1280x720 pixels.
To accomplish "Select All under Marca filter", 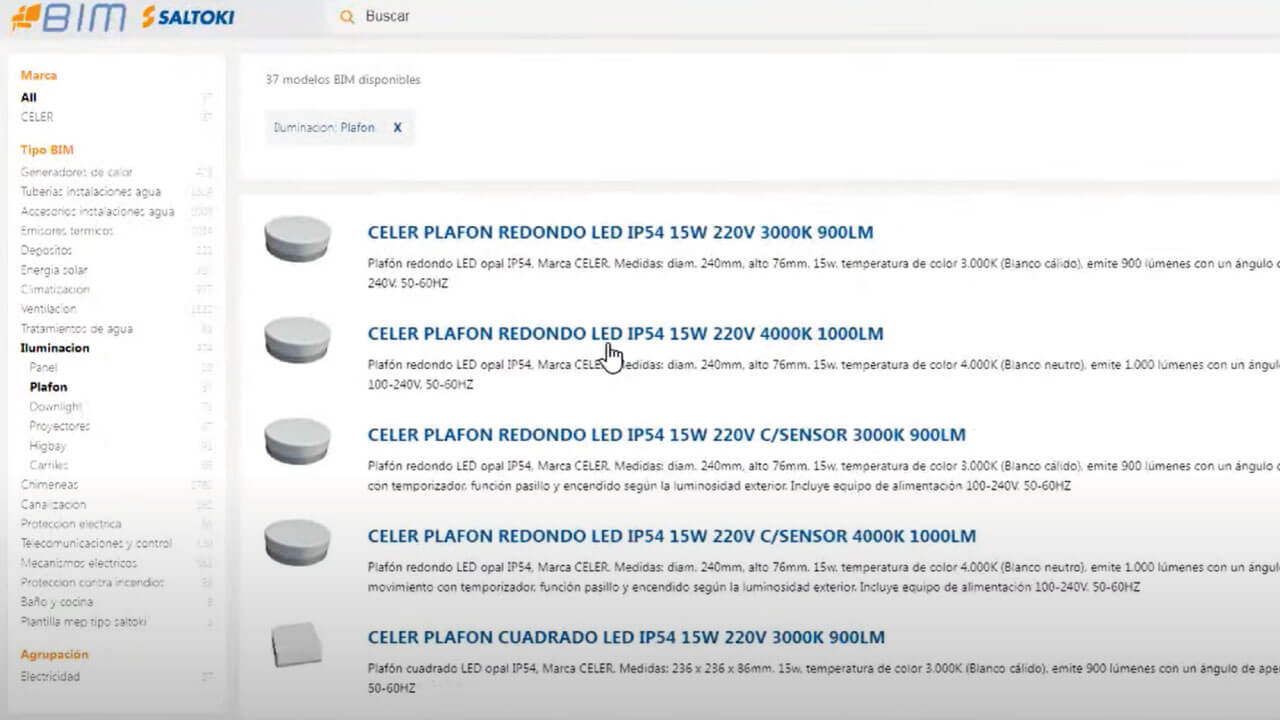I will click(29, 98).
